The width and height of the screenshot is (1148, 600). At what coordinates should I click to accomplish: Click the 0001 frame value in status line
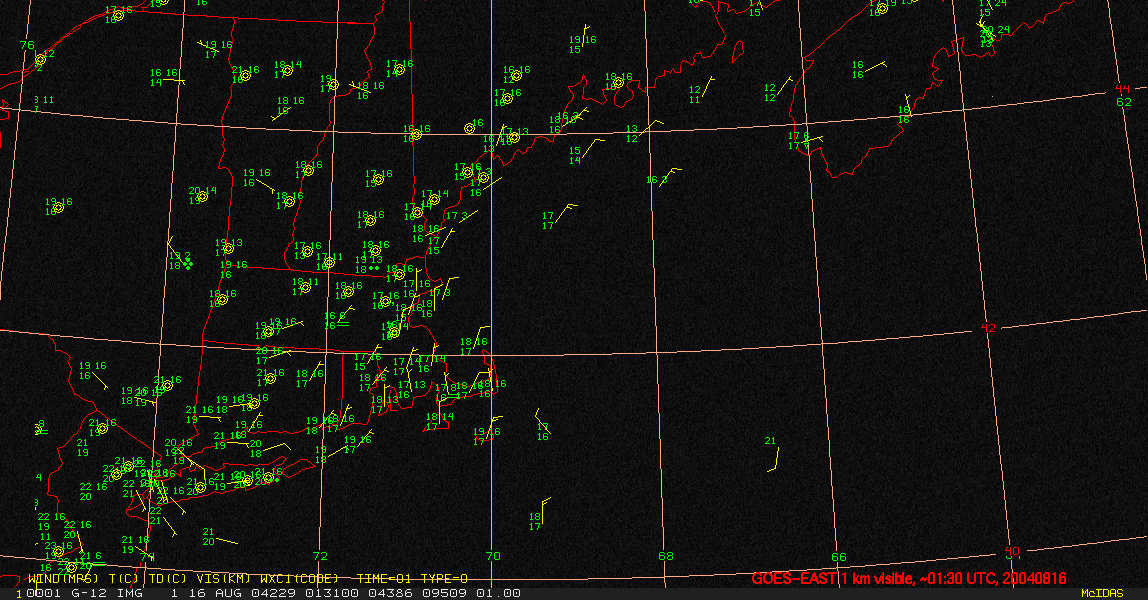[44, 593]
